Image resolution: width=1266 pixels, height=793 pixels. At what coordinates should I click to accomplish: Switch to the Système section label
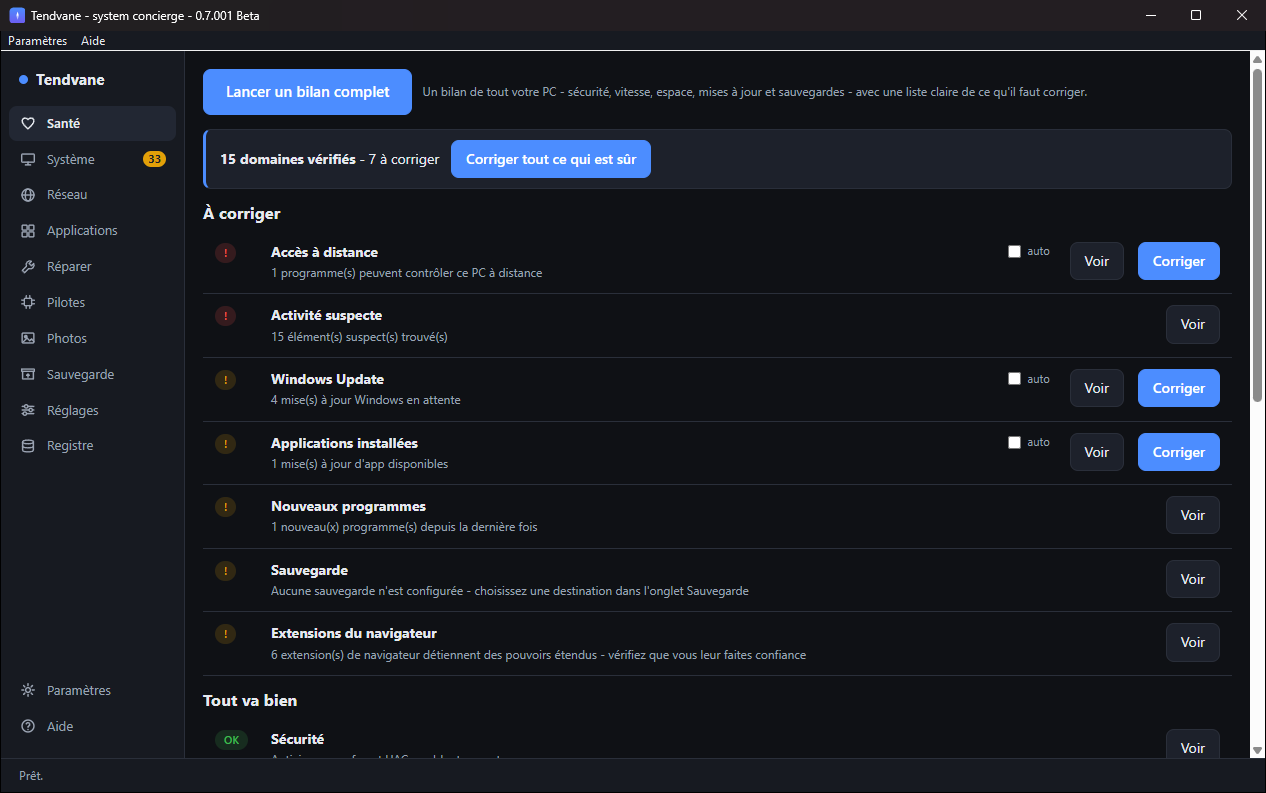coord(71,160)
